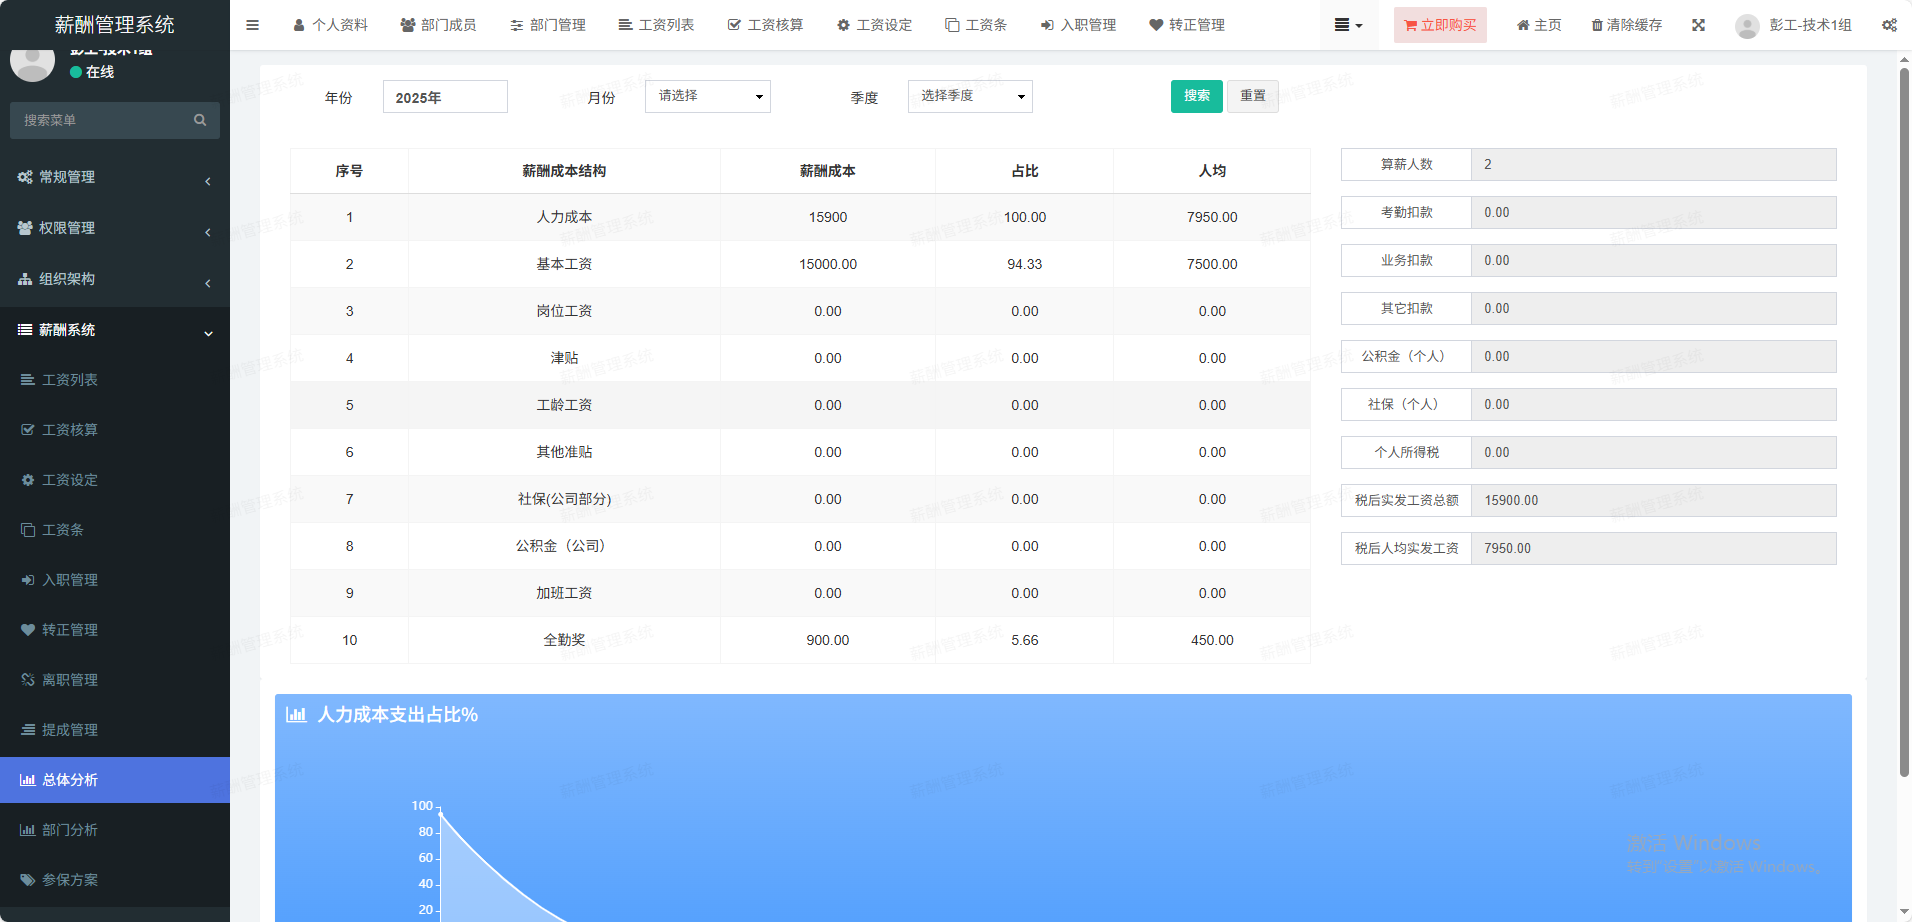Viewport: 1912px width, 922px height.
Task: Open the list layout menu icon in top bar
Action: (1347, 25)
